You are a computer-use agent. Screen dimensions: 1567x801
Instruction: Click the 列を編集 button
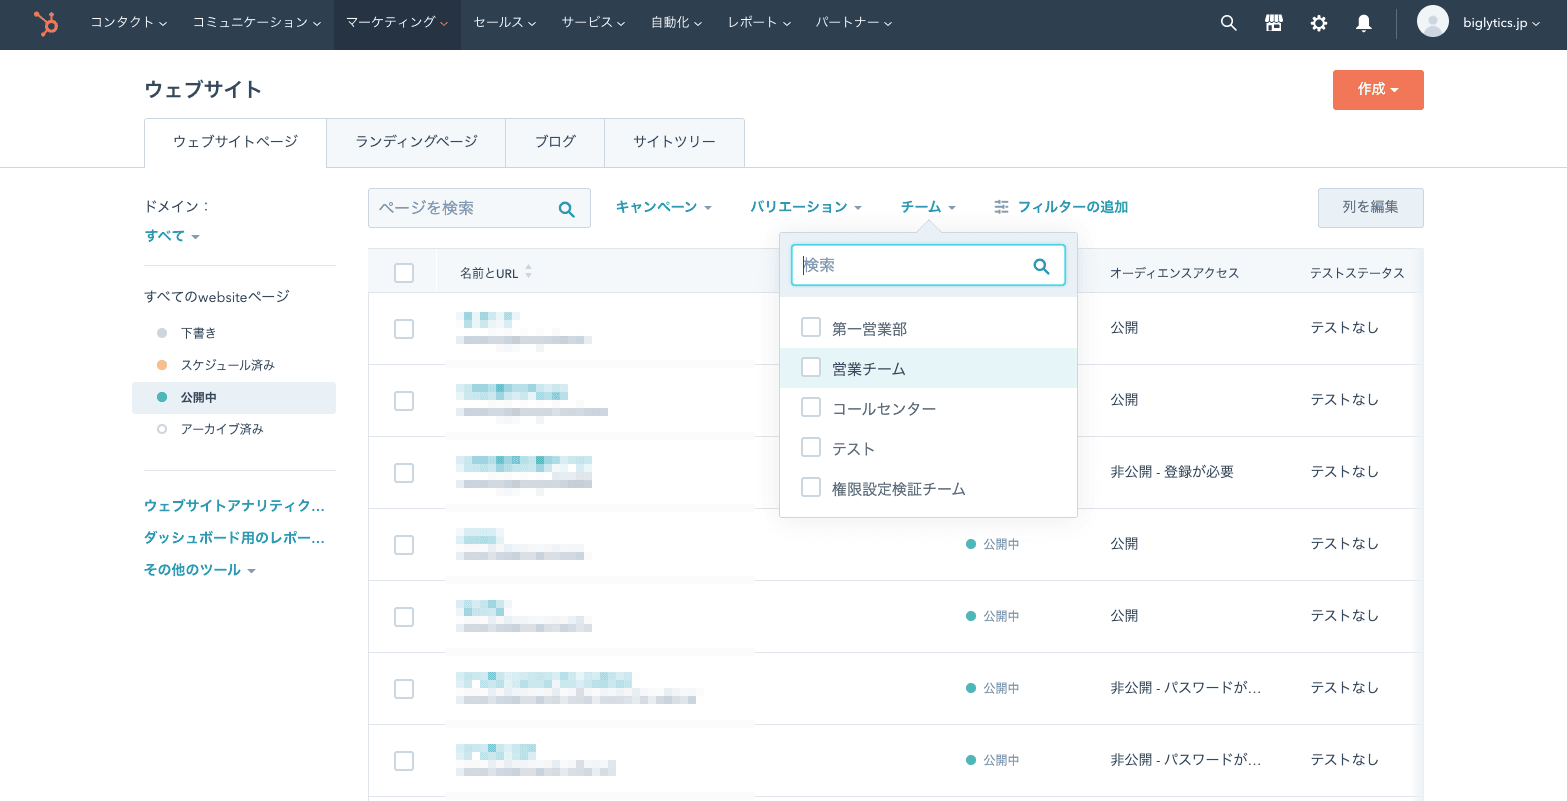pyautogui.click(x=1370, y=207)
